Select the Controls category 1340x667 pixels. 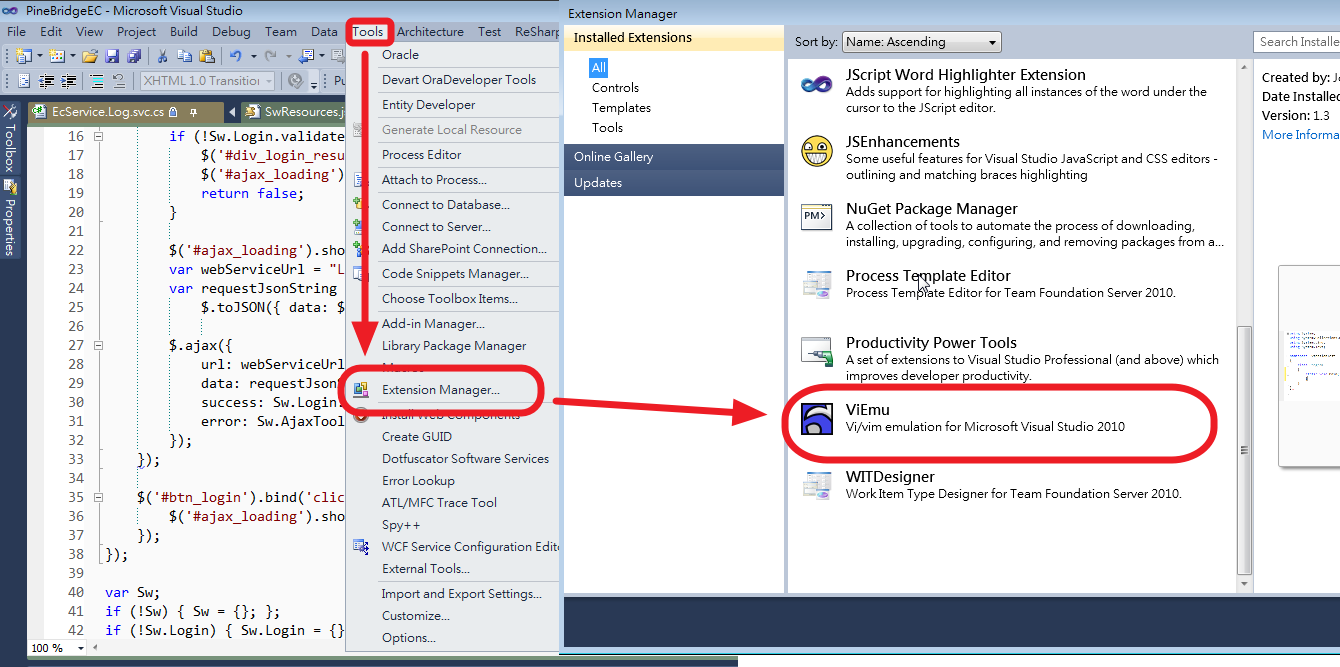click(x=615, y=88)
